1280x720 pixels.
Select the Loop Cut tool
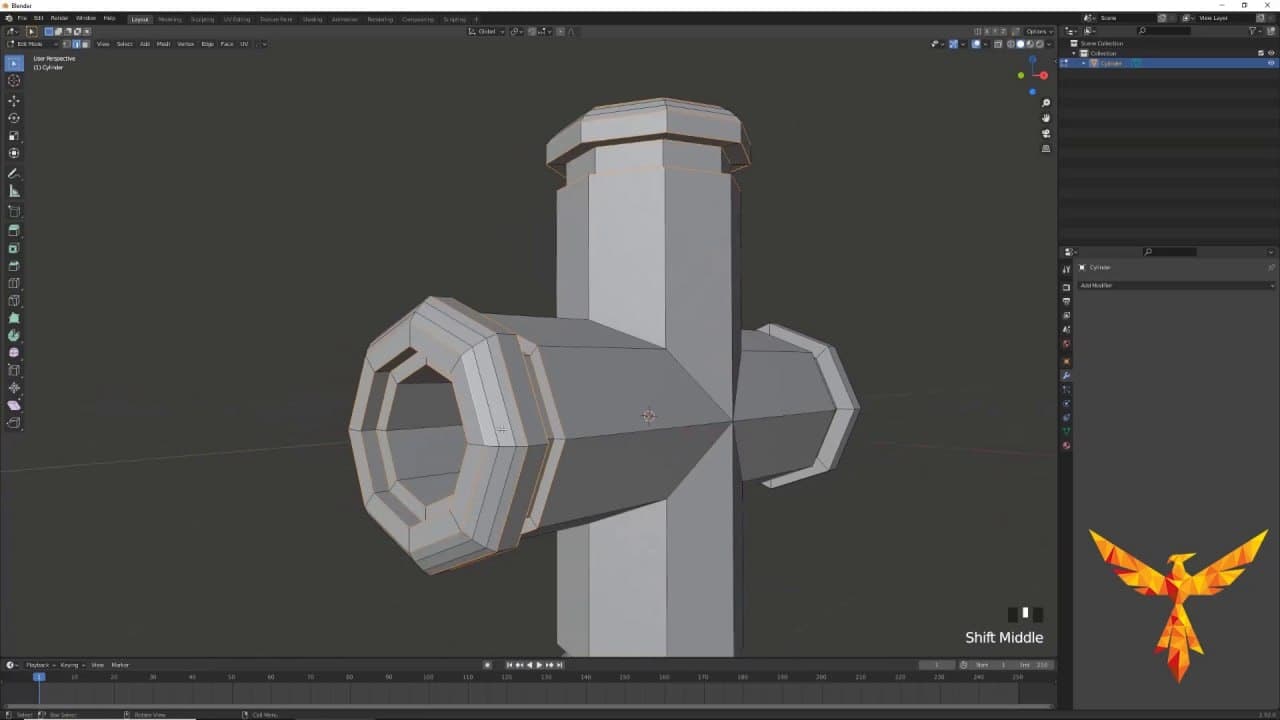14,283
